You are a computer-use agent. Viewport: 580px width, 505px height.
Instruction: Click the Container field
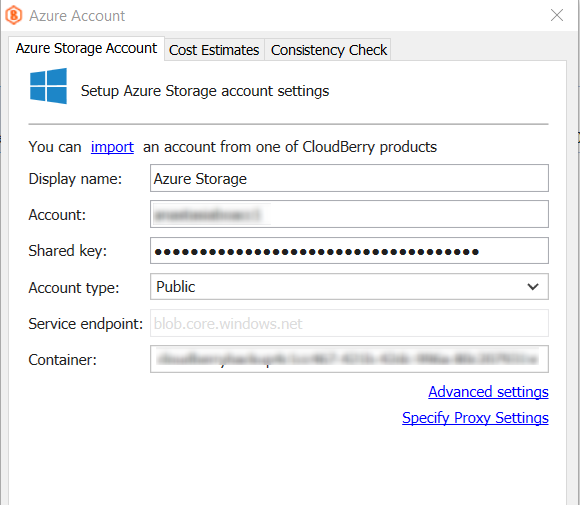pos(349,359)
